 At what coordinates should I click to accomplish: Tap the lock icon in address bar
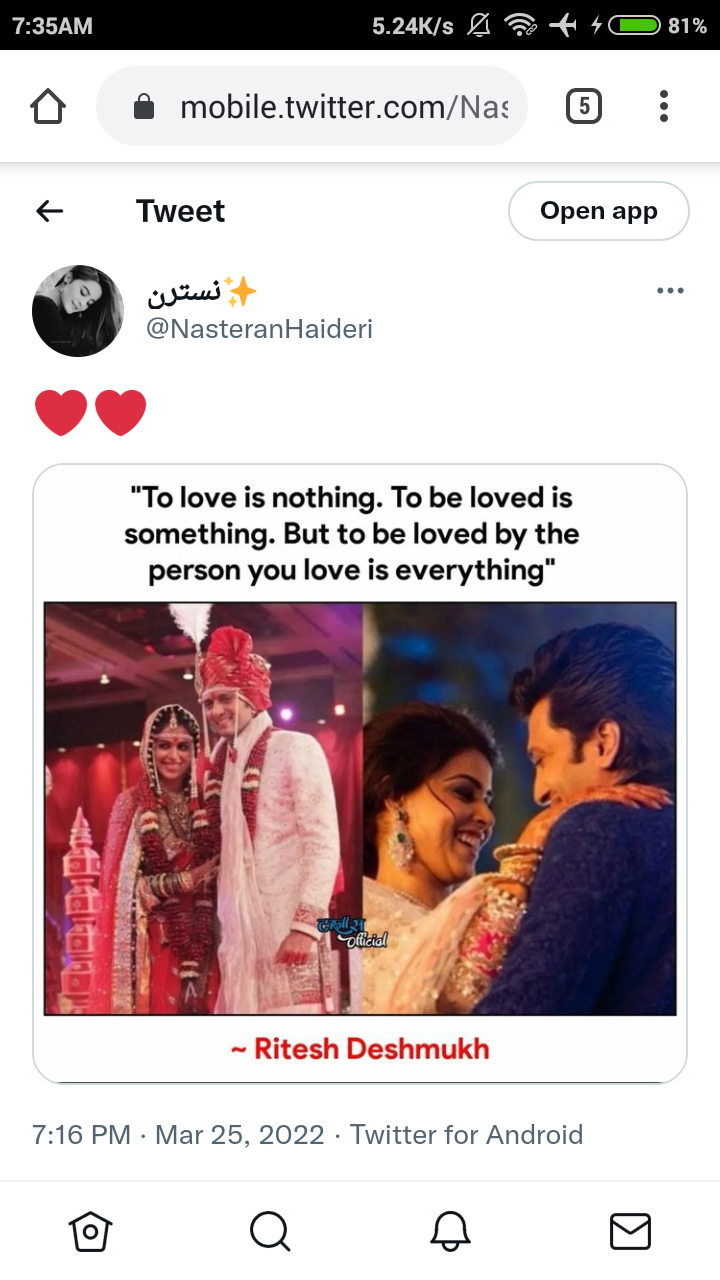[x=144, y=107]
